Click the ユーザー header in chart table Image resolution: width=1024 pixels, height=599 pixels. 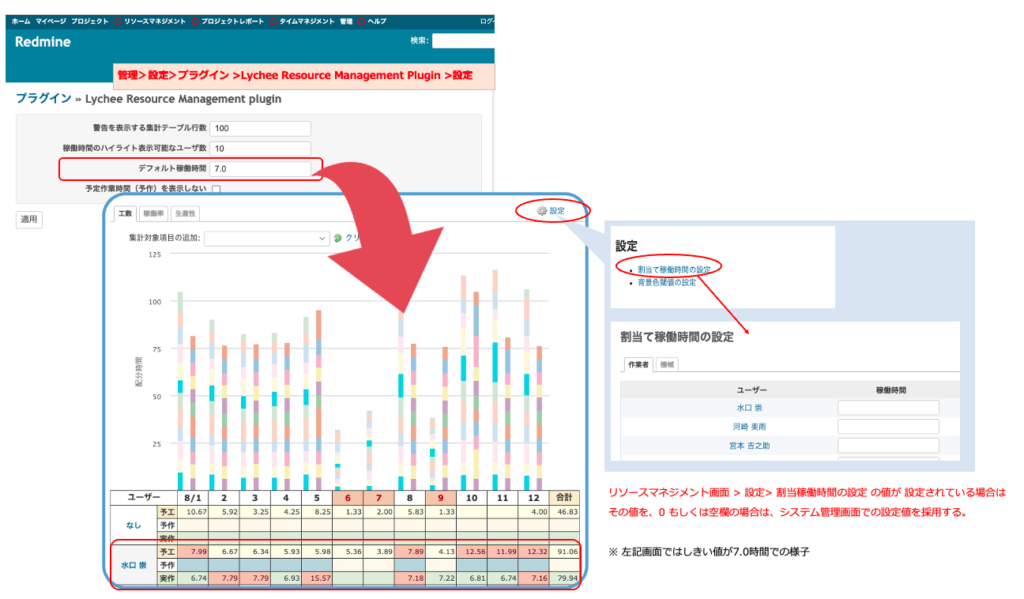[x=144, y=498]
